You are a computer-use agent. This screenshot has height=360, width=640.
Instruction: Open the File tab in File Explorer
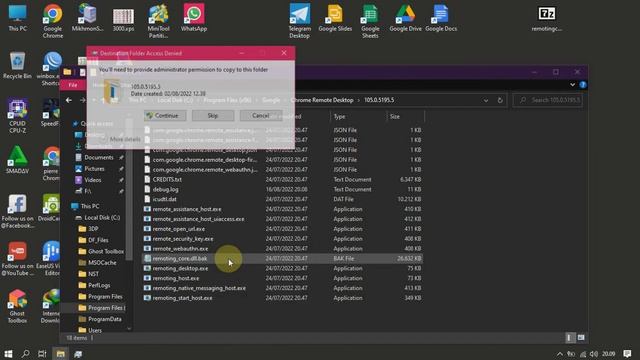point(73,85)
